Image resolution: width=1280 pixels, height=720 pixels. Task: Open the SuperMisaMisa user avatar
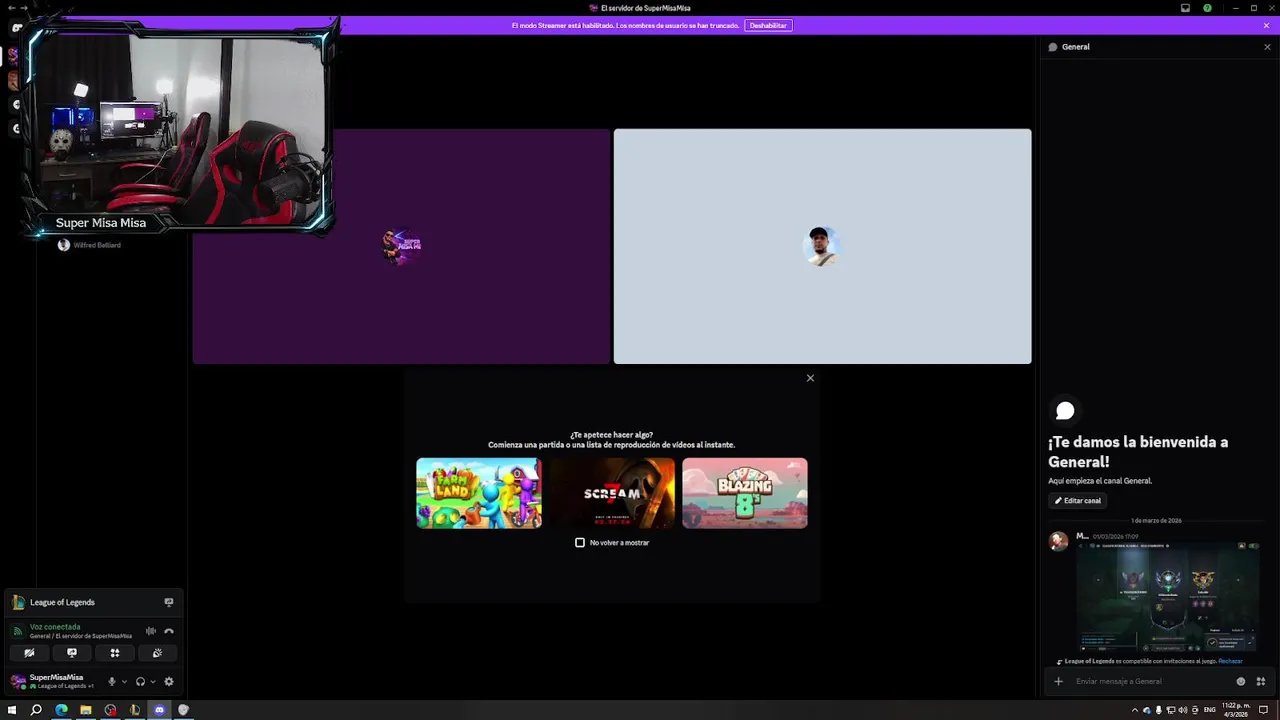point(18,681)
